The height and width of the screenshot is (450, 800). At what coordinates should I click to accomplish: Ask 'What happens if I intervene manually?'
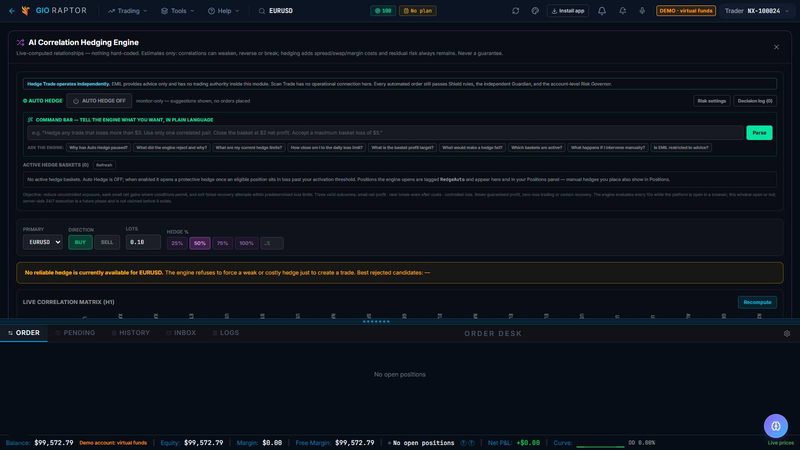click(x=608, y=147)
